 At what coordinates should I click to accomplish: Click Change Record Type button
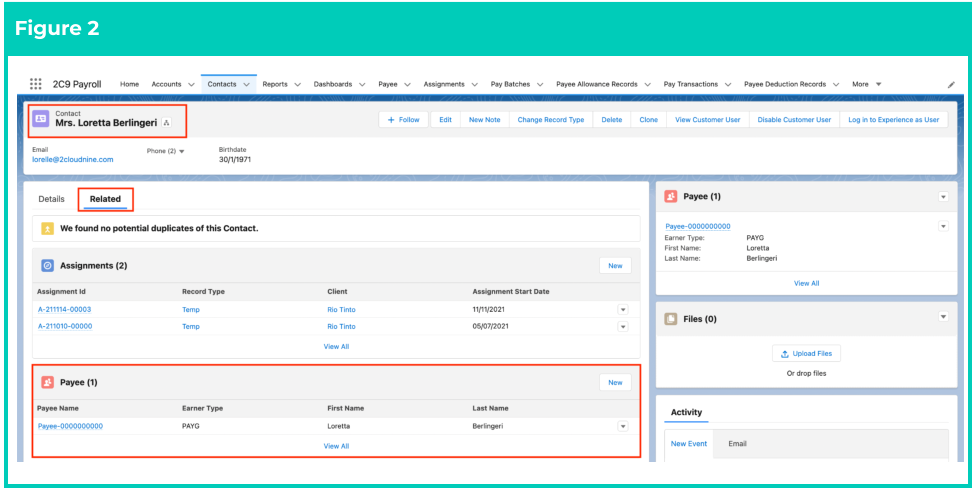click(551, 120)
